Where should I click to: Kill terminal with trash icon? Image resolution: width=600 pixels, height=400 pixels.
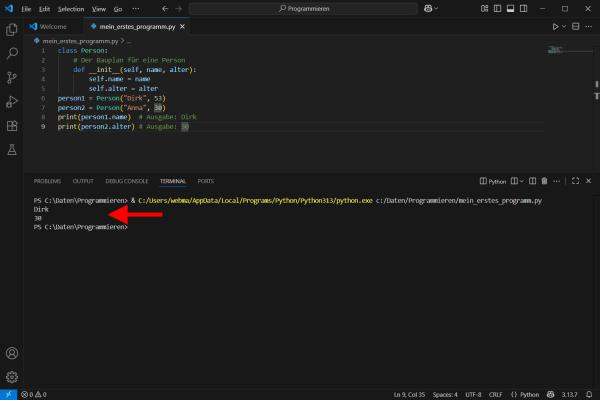point(544,181)
